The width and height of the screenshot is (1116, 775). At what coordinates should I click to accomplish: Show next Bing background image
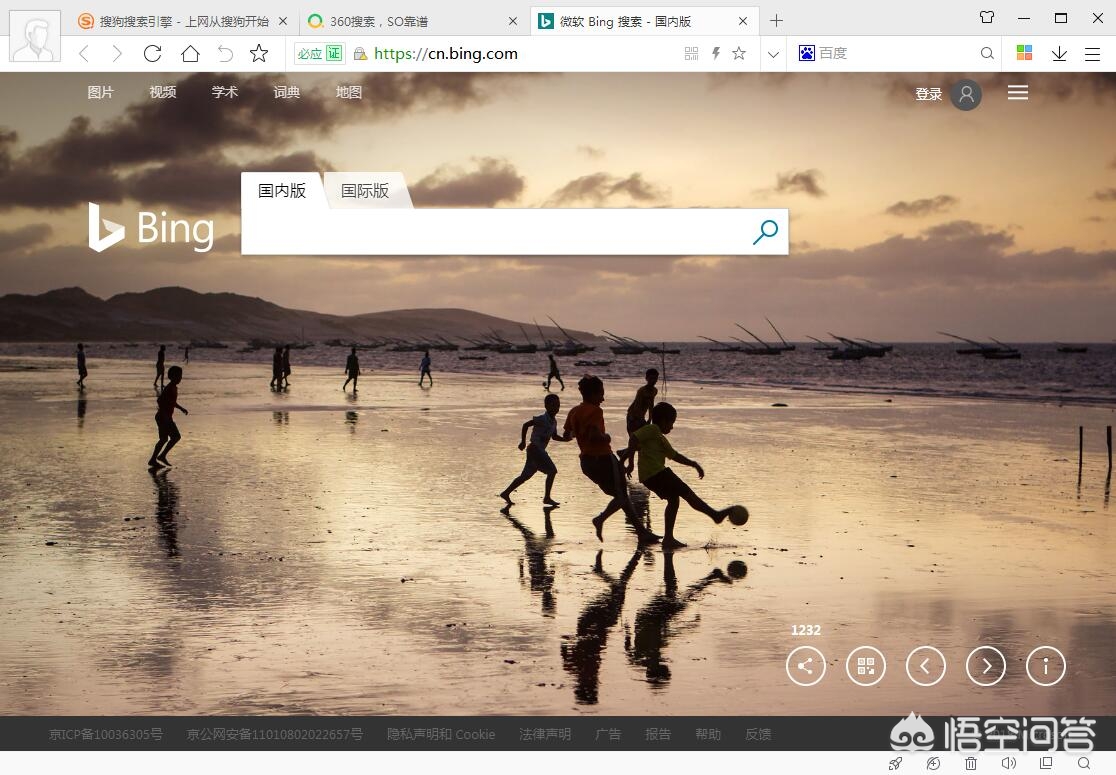click(986, 666)
